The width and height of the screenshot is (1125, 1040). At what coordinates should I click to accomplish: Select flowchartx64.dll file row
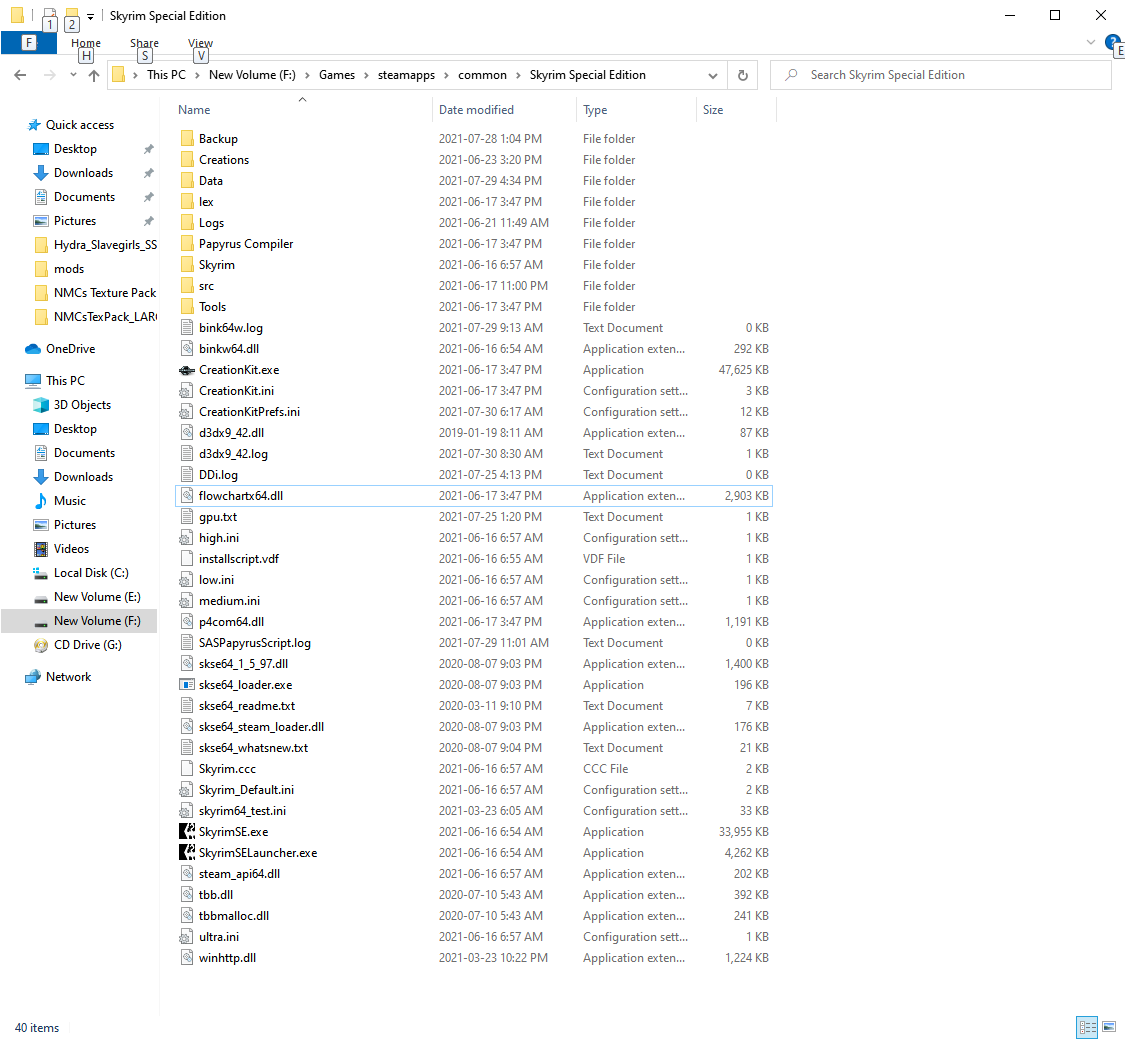[474, 496]
